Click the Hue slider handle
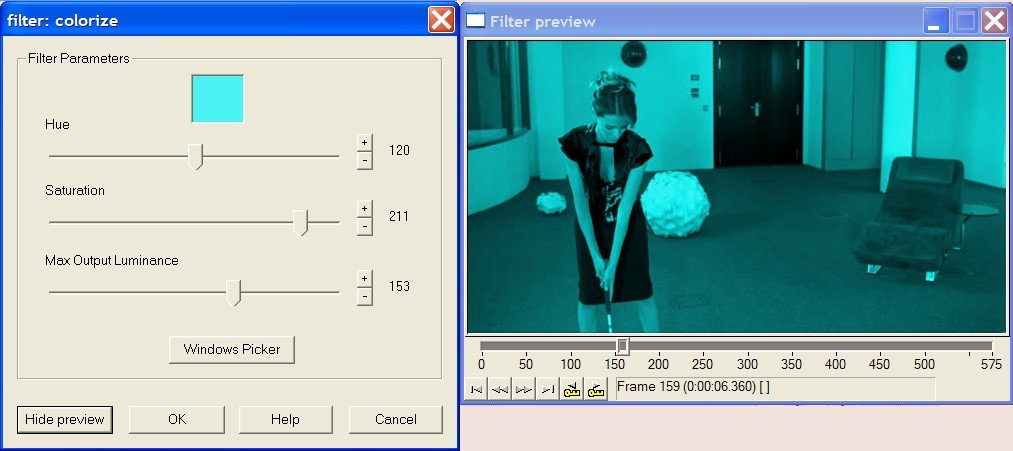The width and height of the screenshot is (1013, 451). pos(195,156)
